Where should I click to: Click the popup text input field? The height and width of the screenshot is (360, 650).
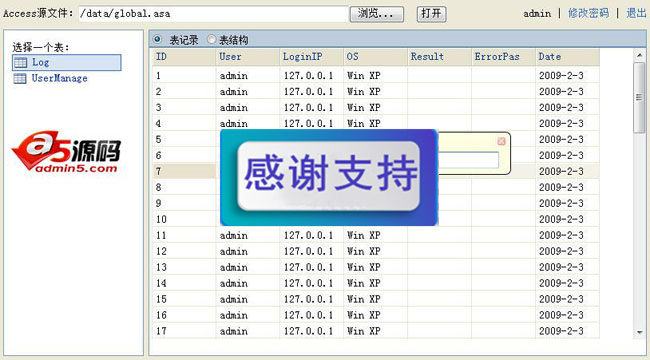click(468, 160)
